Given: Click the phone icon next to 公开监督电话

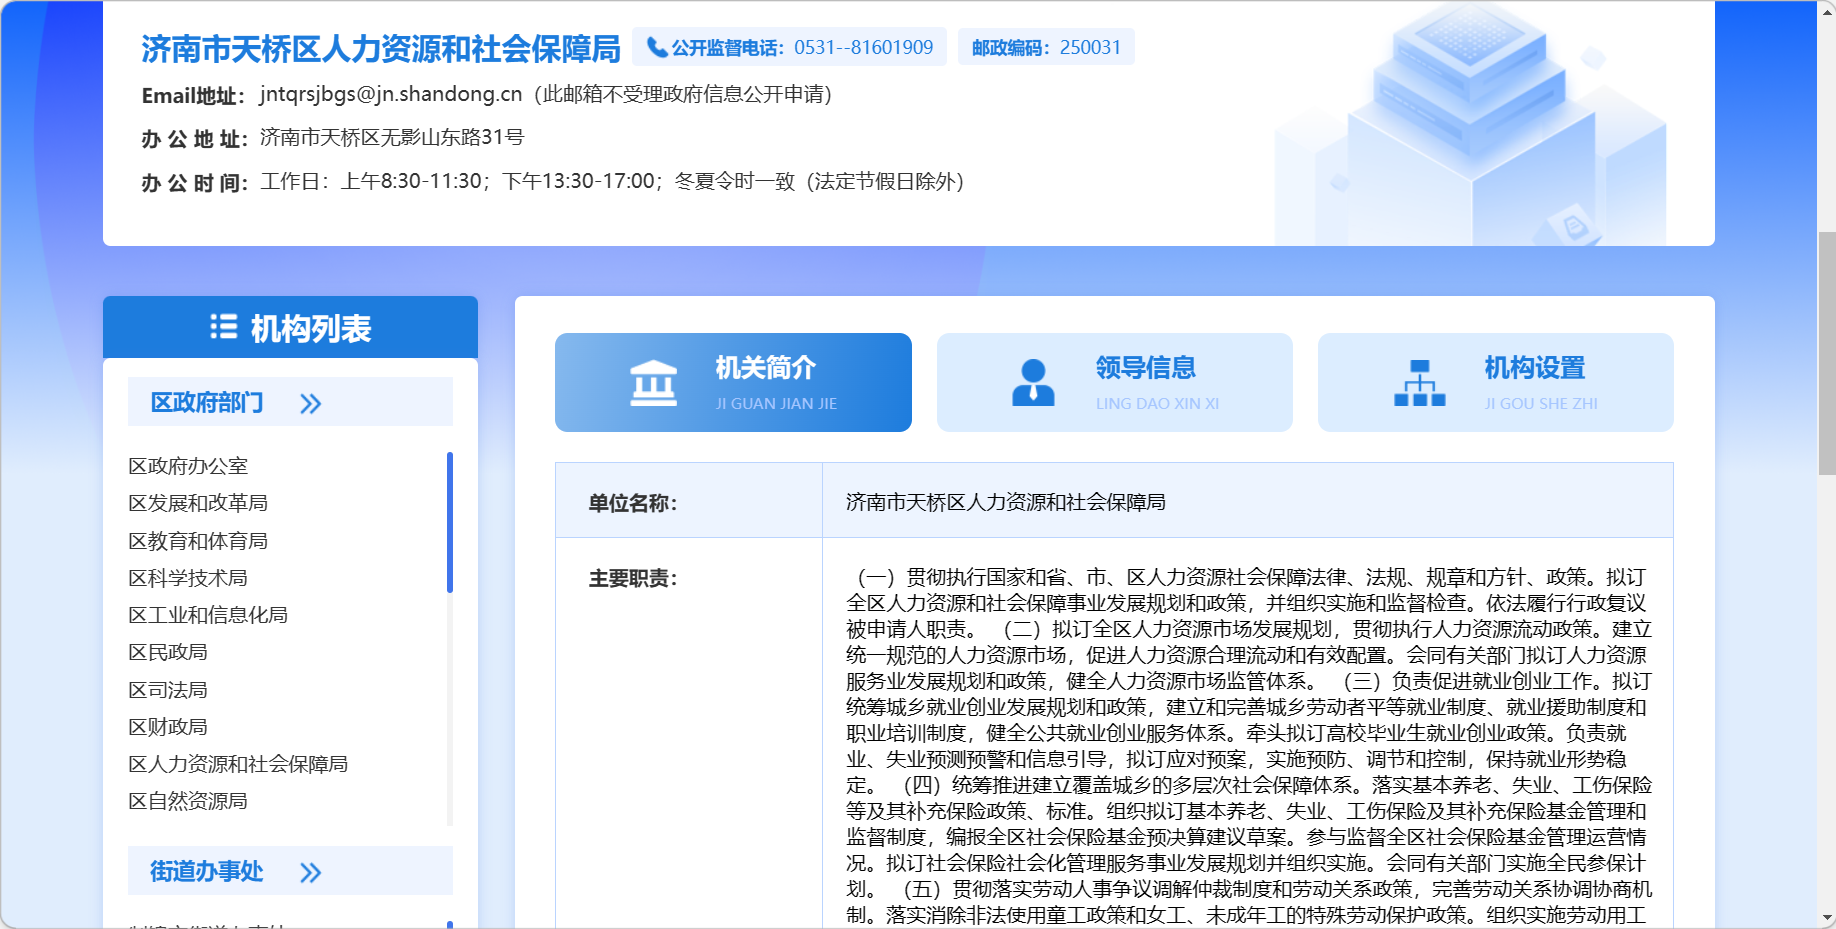Looking at the screenshot, I should [656, 47].
